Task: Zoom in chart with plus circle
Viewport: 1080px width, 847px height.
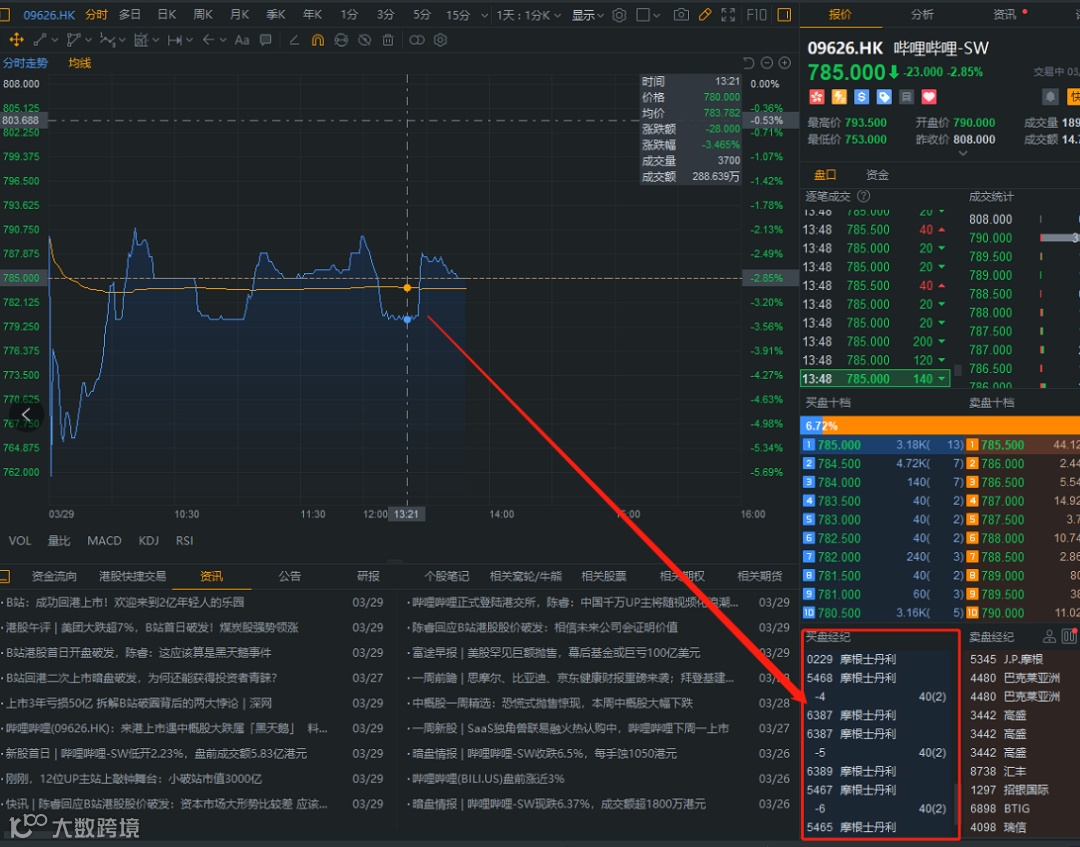Action: click(x=785, y=63)
